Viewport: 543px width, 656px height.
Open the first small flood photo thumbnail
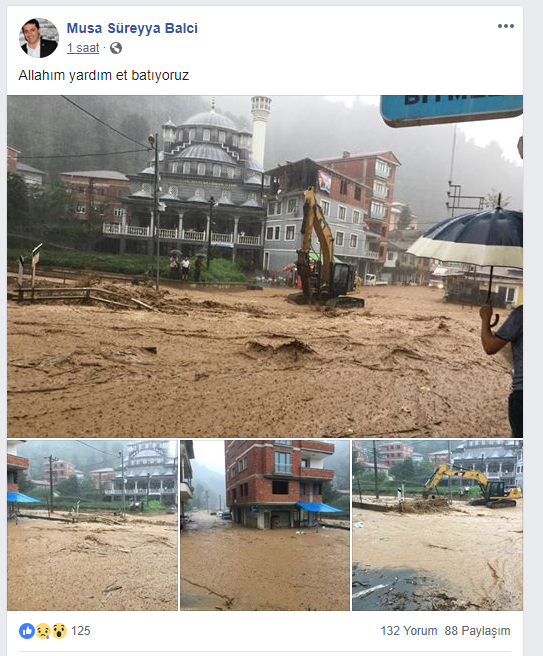tap(92, 525)
